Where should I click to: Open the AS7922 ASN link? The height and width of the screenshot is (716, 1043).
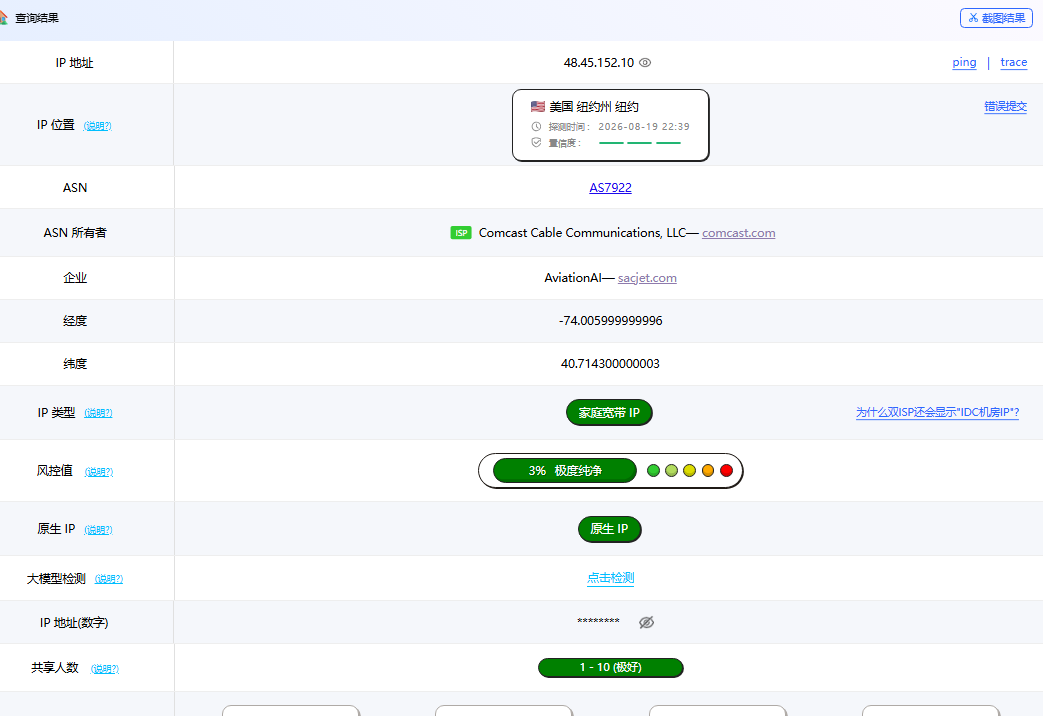click(610, 188)
